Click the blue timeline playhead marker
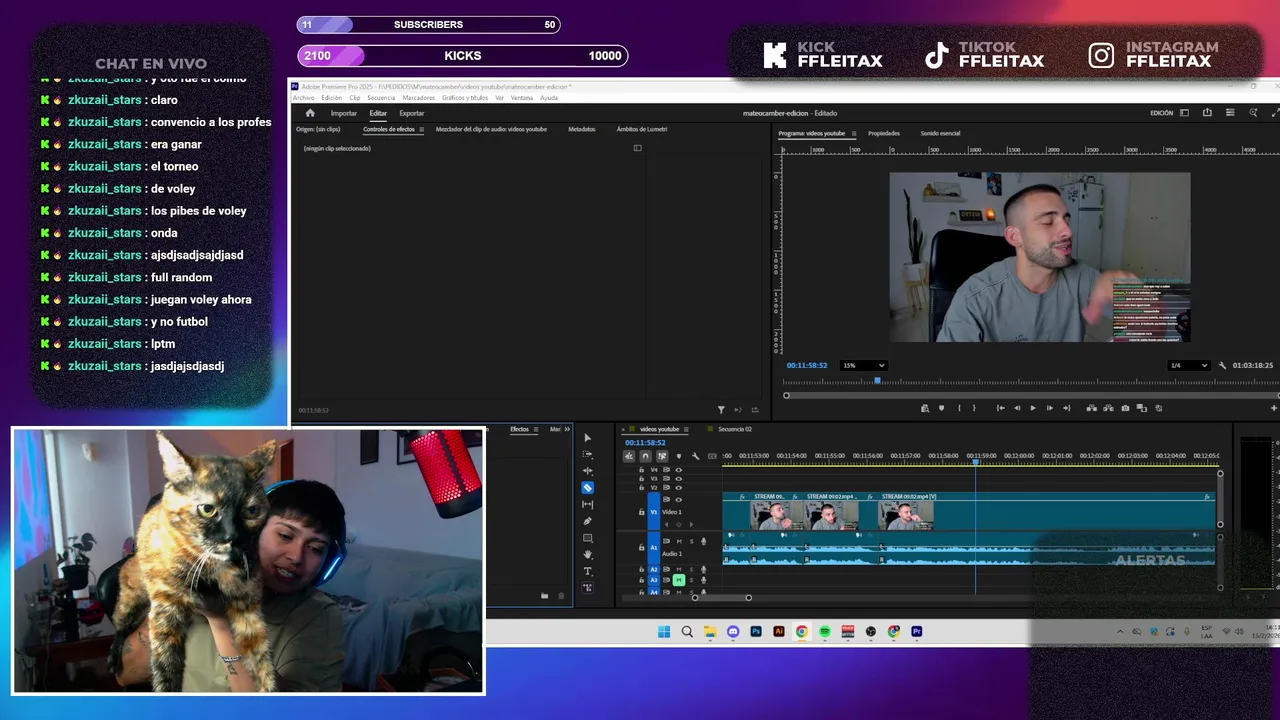Image resolution: width=1280 pixels, height=720 pixels. [x=976, y=461]
